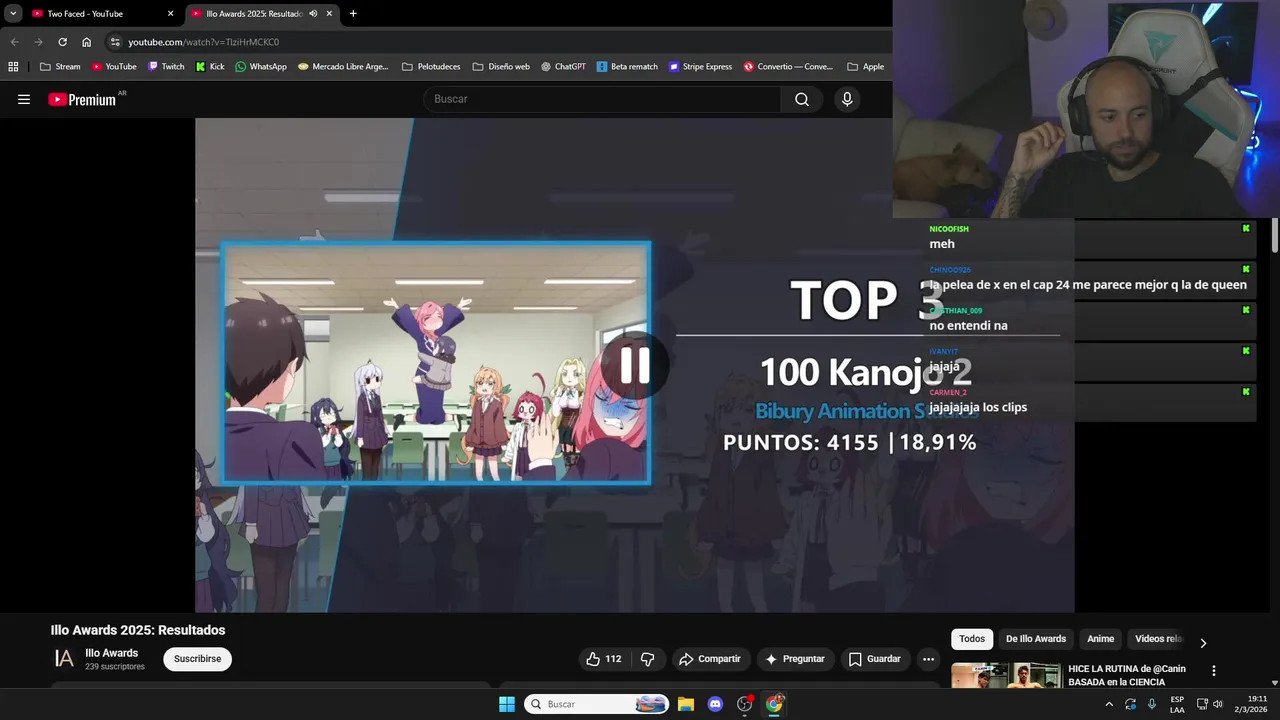This screenshot has height=720, width=1280.
Task: Show hidden system tray icons chevron
Action: pos(1109,704)
